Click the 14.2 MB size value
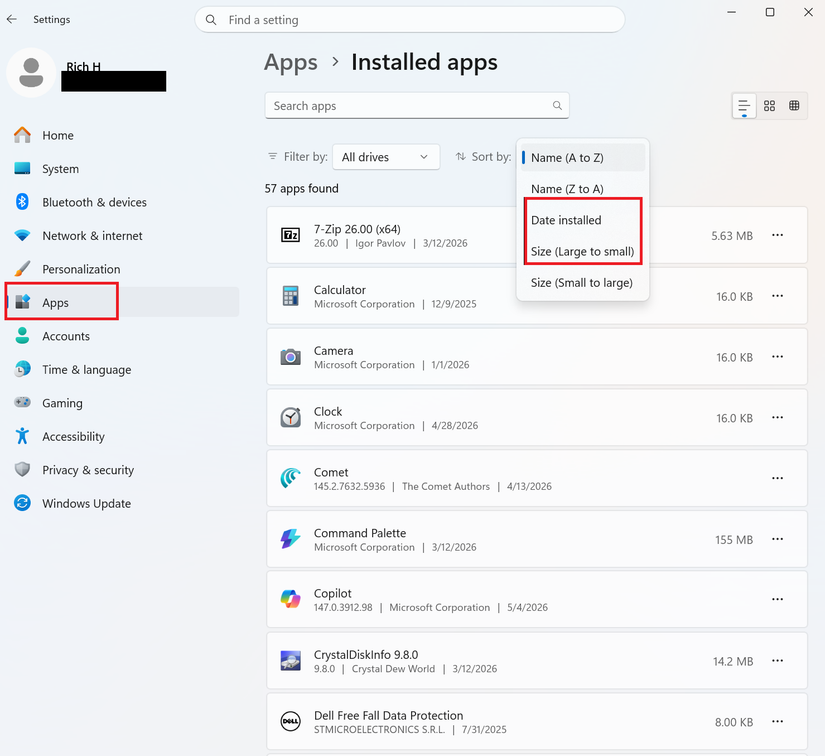The width and height of the screenshot is (825, 756). (733, 661)
